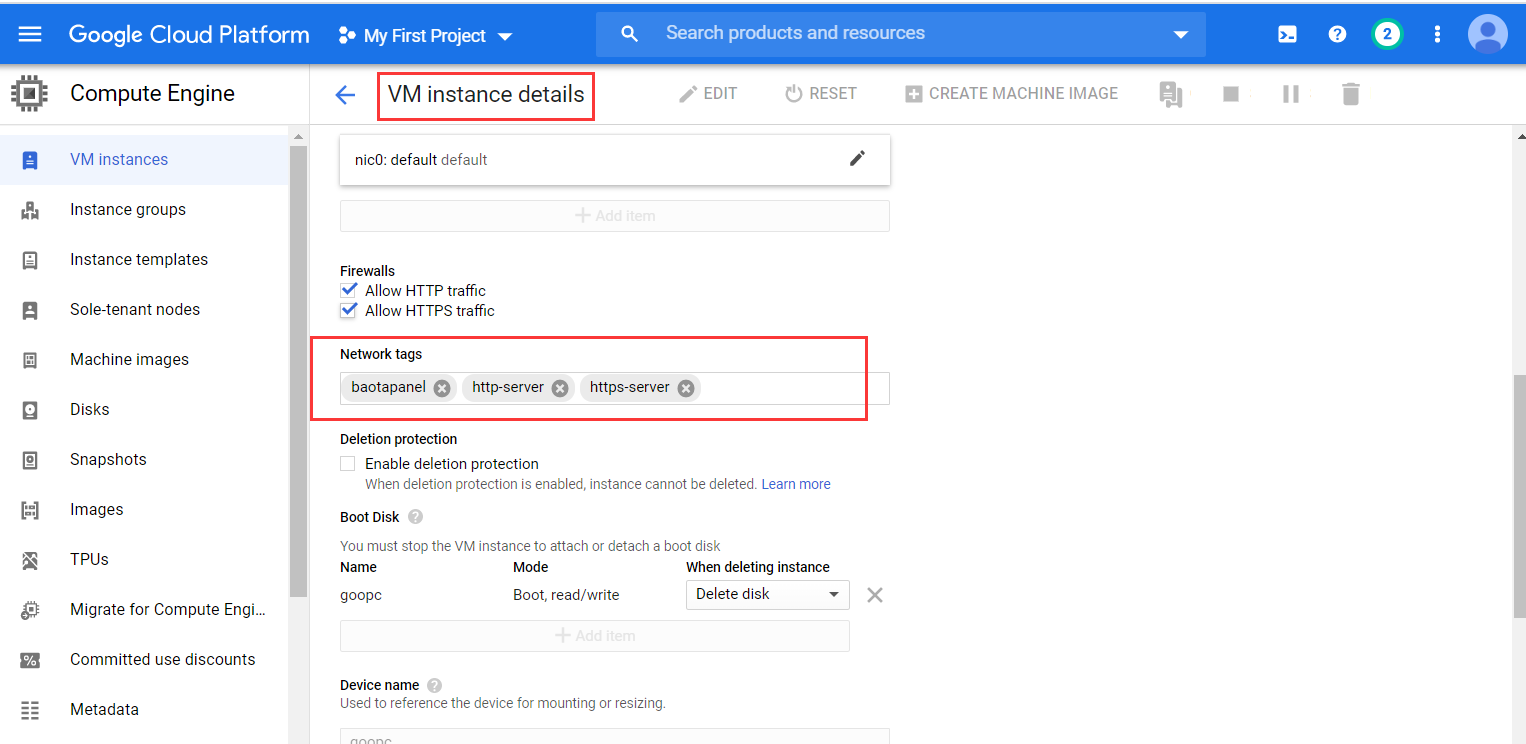Open Snapshots in the sidebar
Viewport: 1526px width, 744px height.
108,460
